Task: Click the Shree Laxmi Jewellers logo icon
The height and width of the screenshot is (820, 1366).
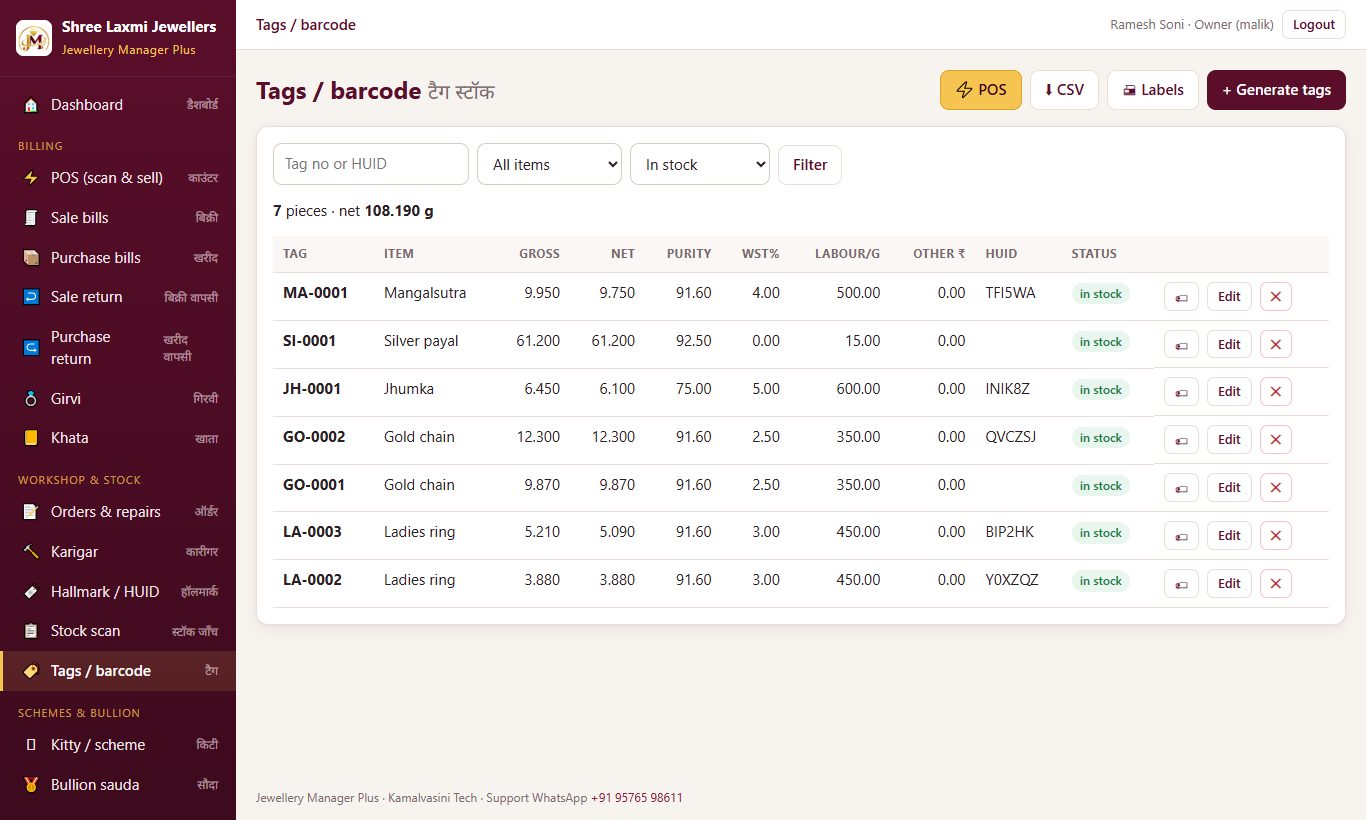Action: (x=34, y=38)
